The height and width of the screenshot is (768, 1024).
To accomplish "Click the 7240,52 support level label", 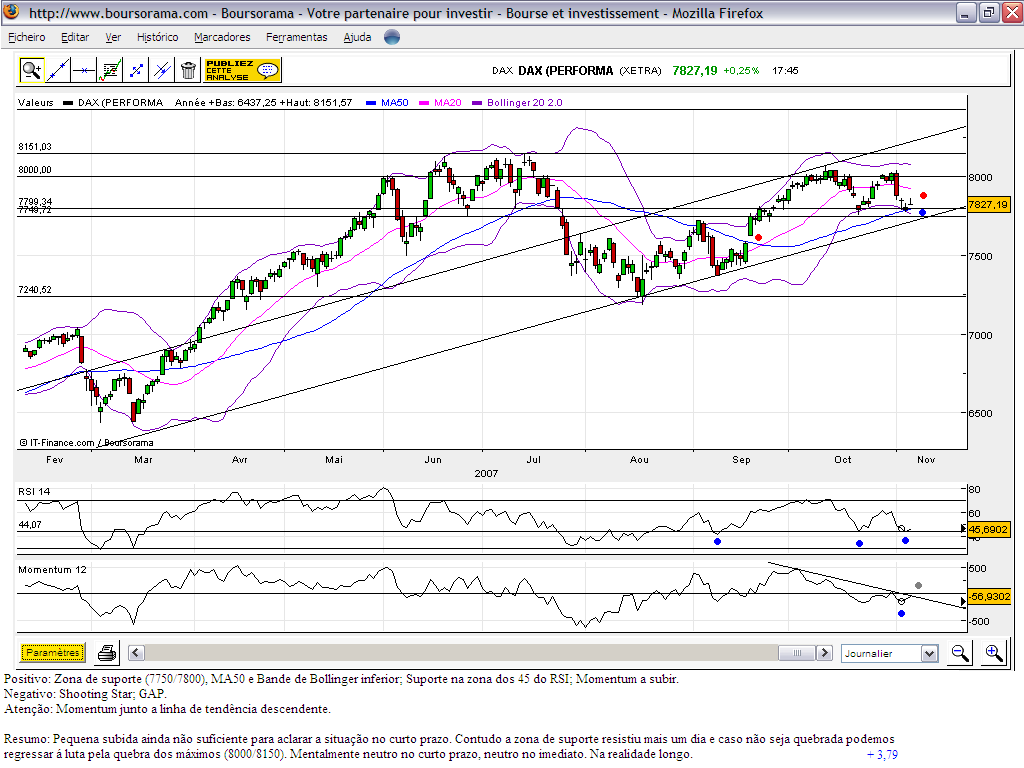I will pyautogui.click(x=35, y=289).
